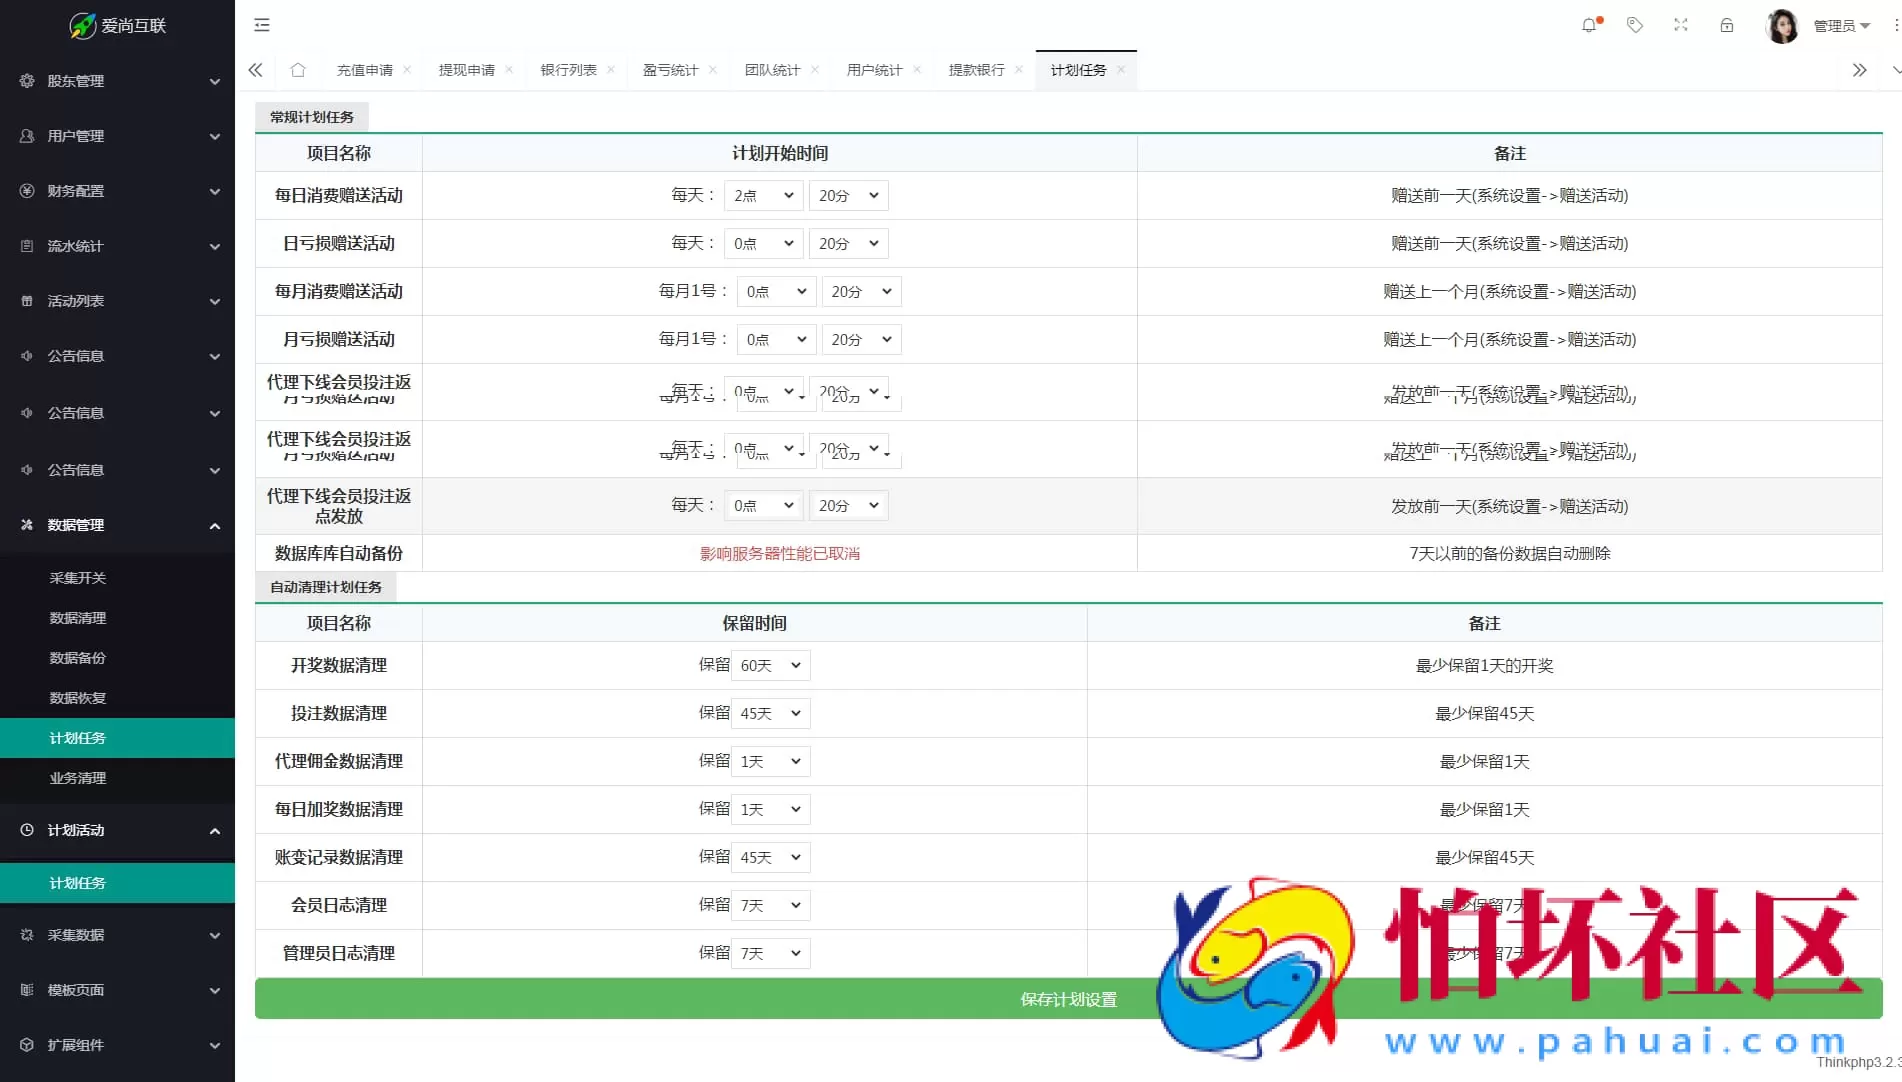Expand the 股东管理 sidebar menu
The width and height of the screenshot is (1902, 1082).
coord(118,81)
